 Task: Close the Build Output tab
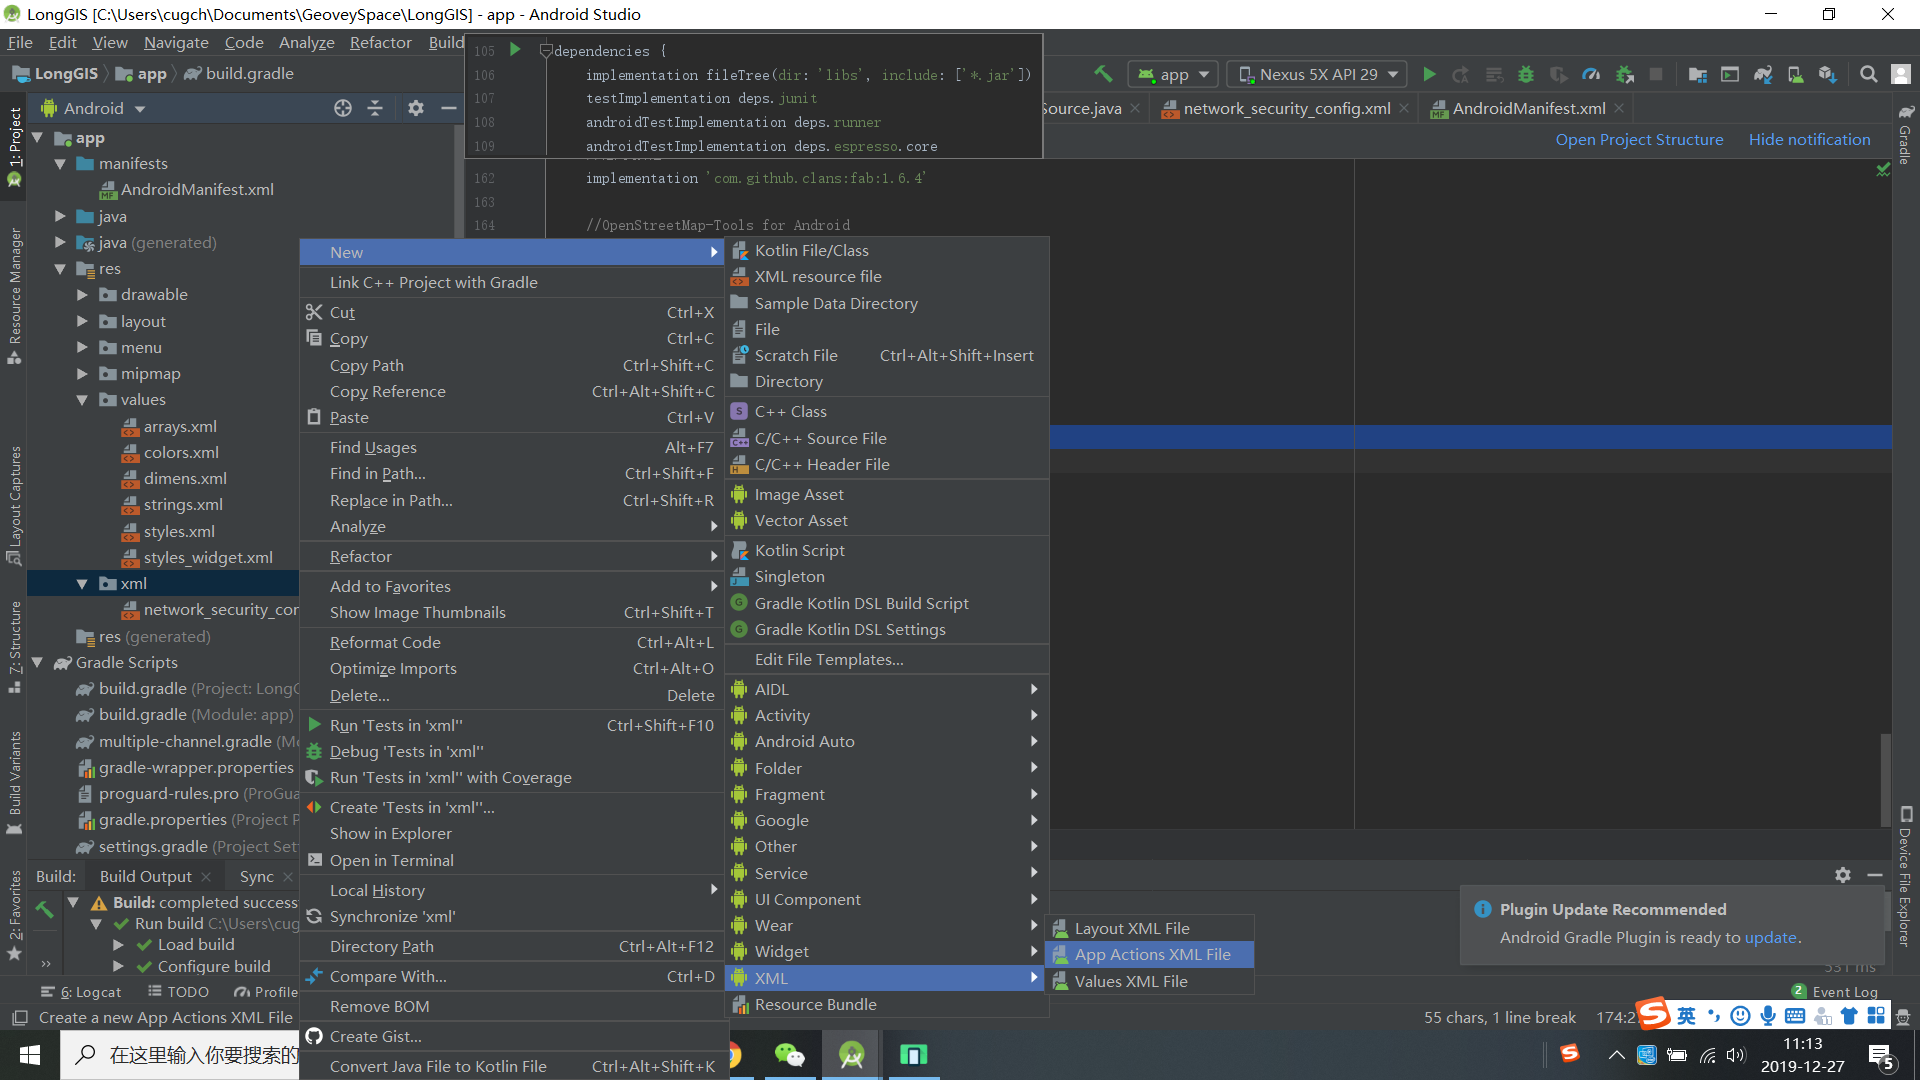point(206,877)
